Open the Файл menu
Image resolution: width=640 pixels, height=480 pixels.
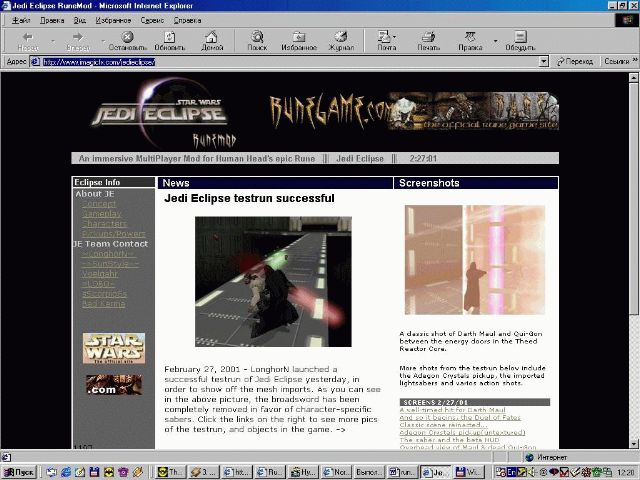point(21,20)
